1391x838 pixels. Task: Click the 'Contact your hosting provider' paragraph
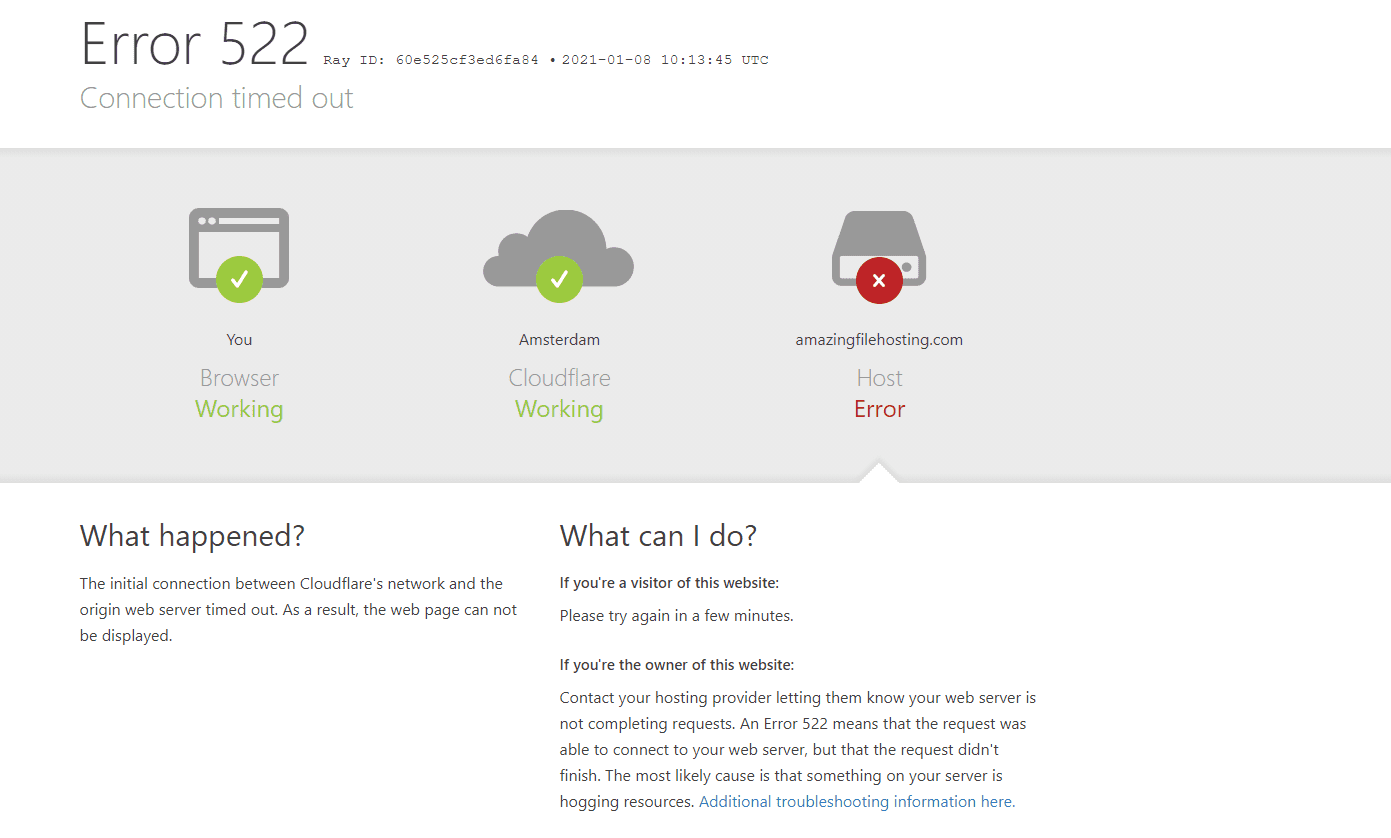point(798,750)
